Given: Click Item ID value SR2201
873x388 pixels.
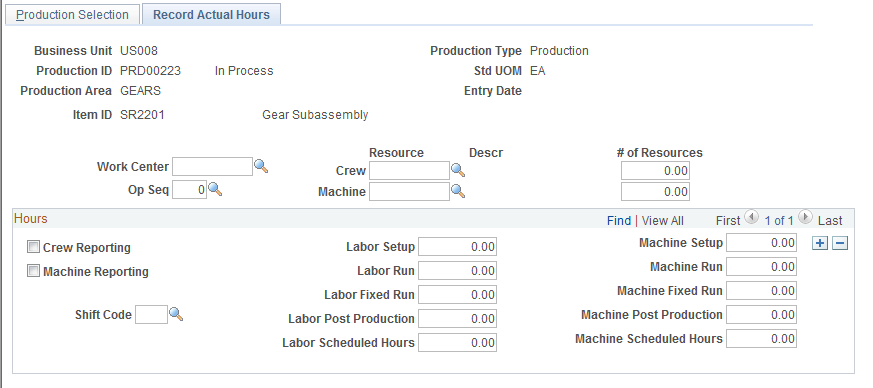Looking at the screenshot, I should [142, 115].
